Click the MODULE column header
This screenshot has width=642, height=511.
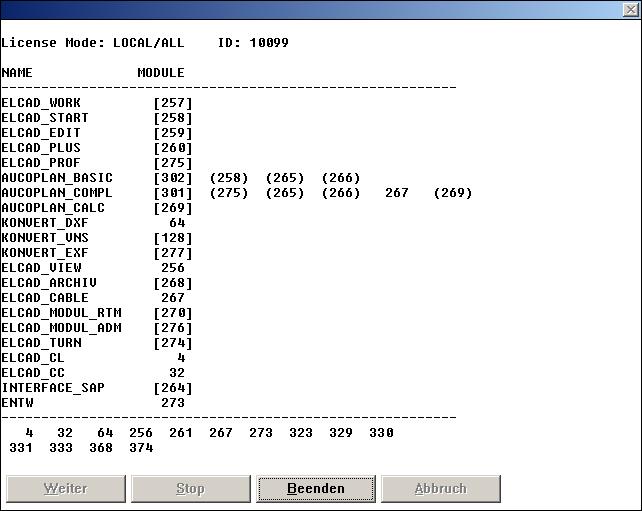(161, 73)
